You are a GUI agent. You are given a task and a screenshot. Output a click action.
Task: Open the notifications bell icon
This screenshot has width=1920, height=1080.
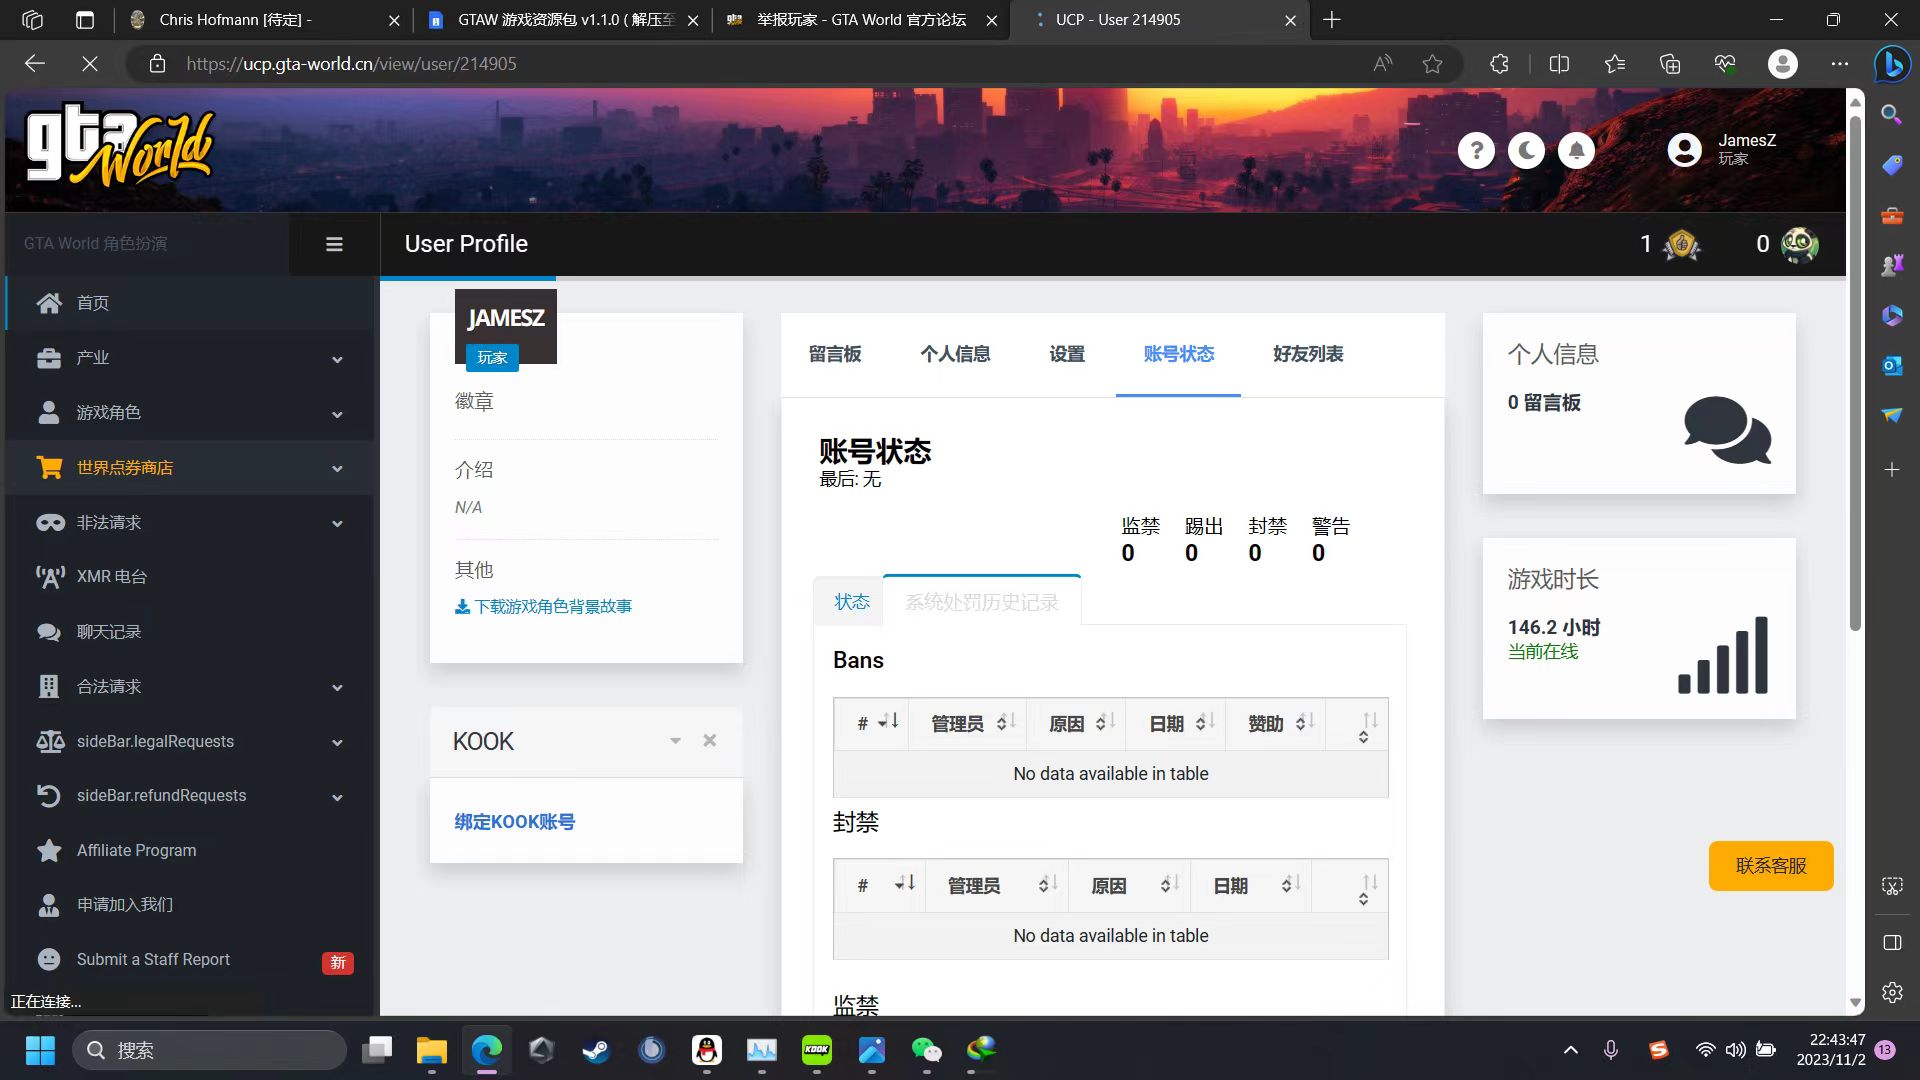(1576, 151)
